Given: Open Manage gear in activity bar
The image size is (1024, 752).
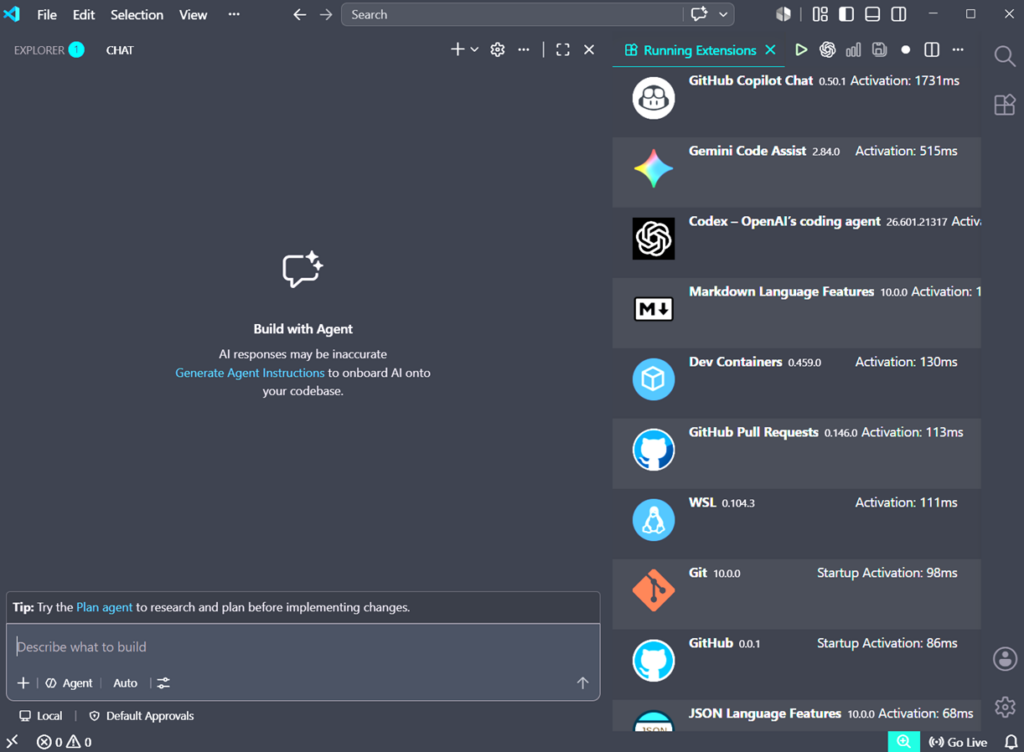Looking at the screenshot, I should click(1005, 707).
